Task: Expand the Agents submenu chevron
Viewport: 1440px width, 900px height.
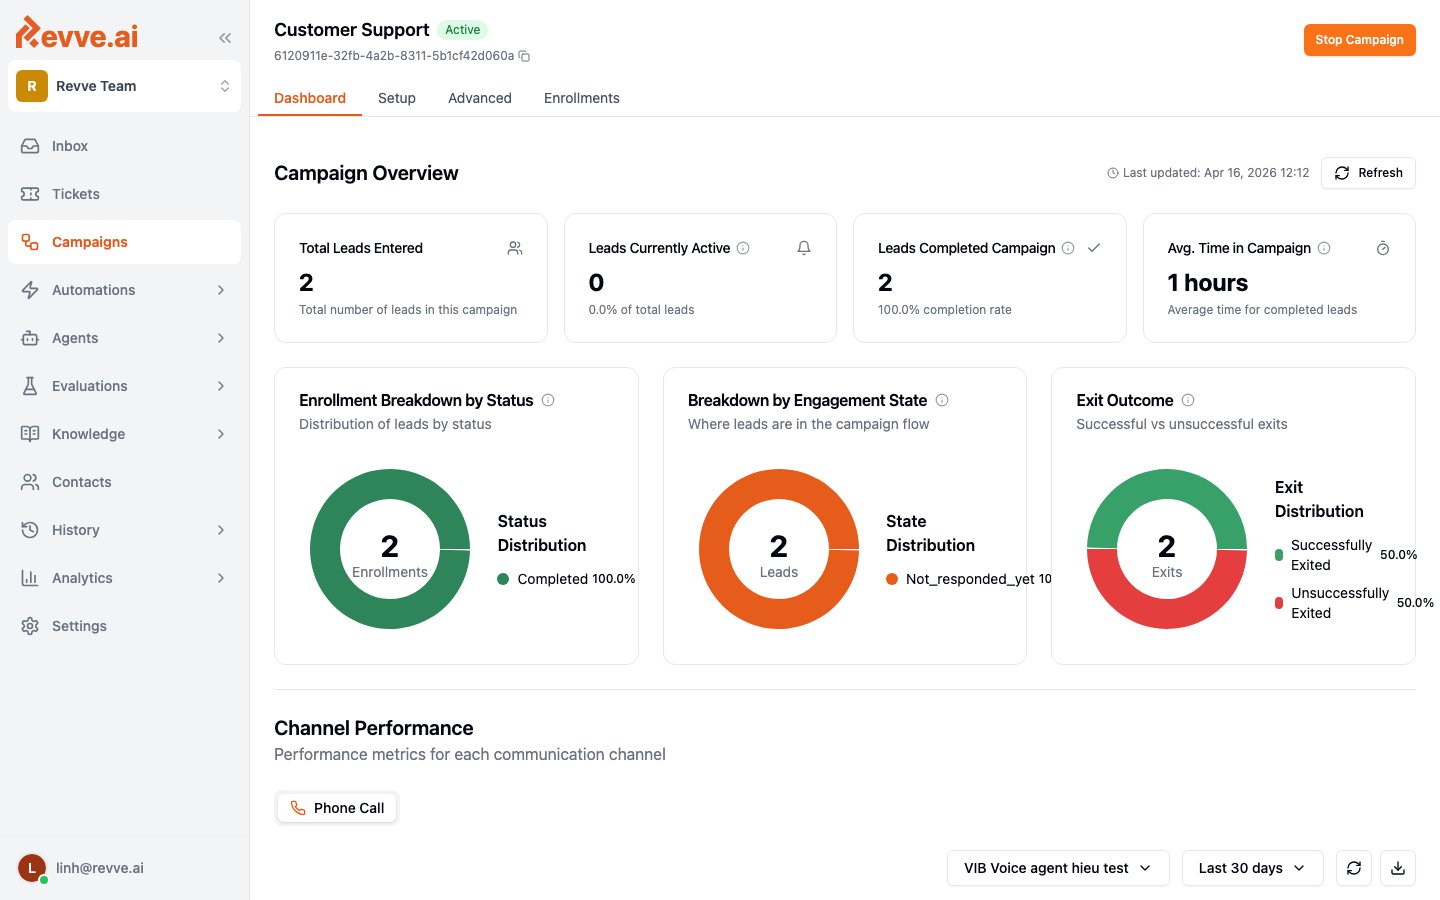Action: pyautogui.click(x=221, y=338)
